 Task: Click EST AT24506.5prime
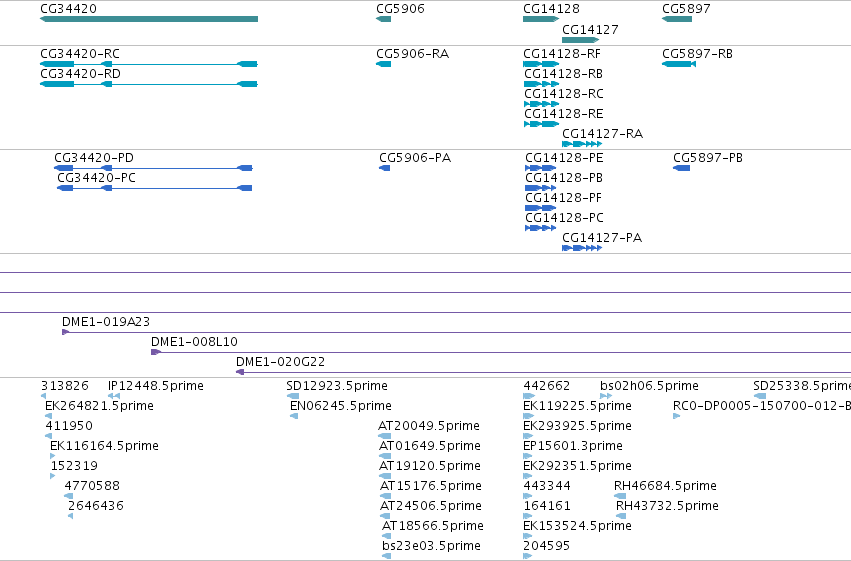pos(385,516)
